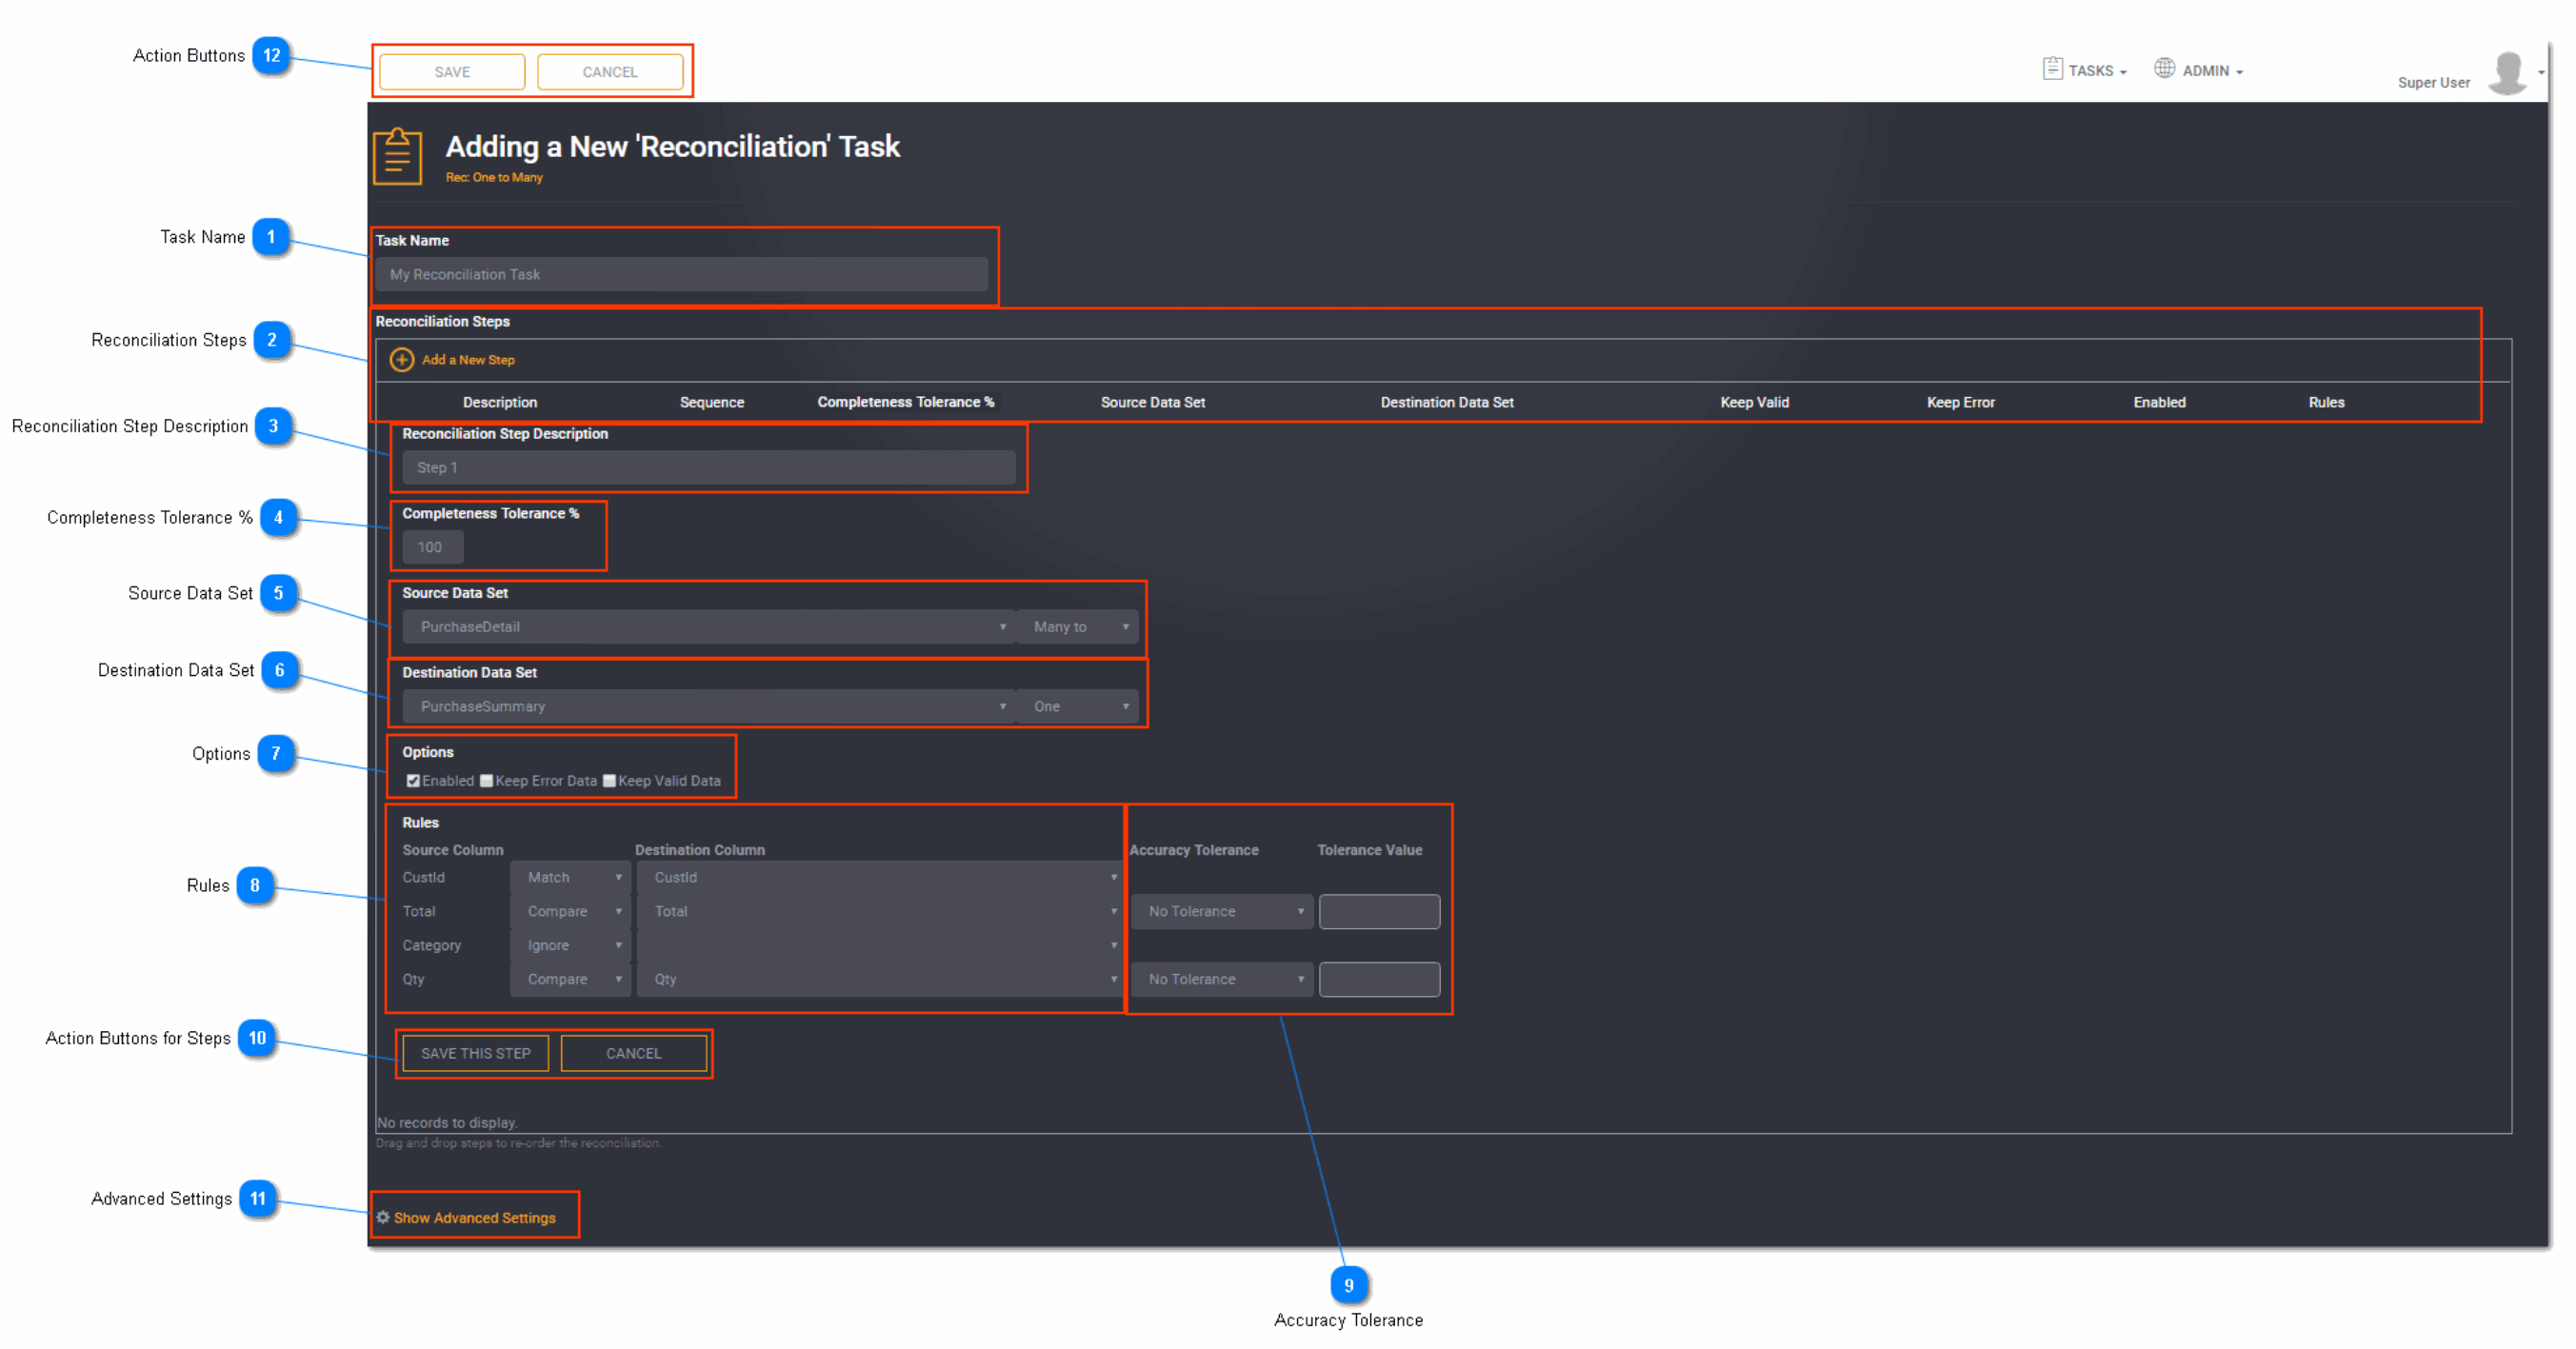Click the Keep Valid column header

(1755, 403)
